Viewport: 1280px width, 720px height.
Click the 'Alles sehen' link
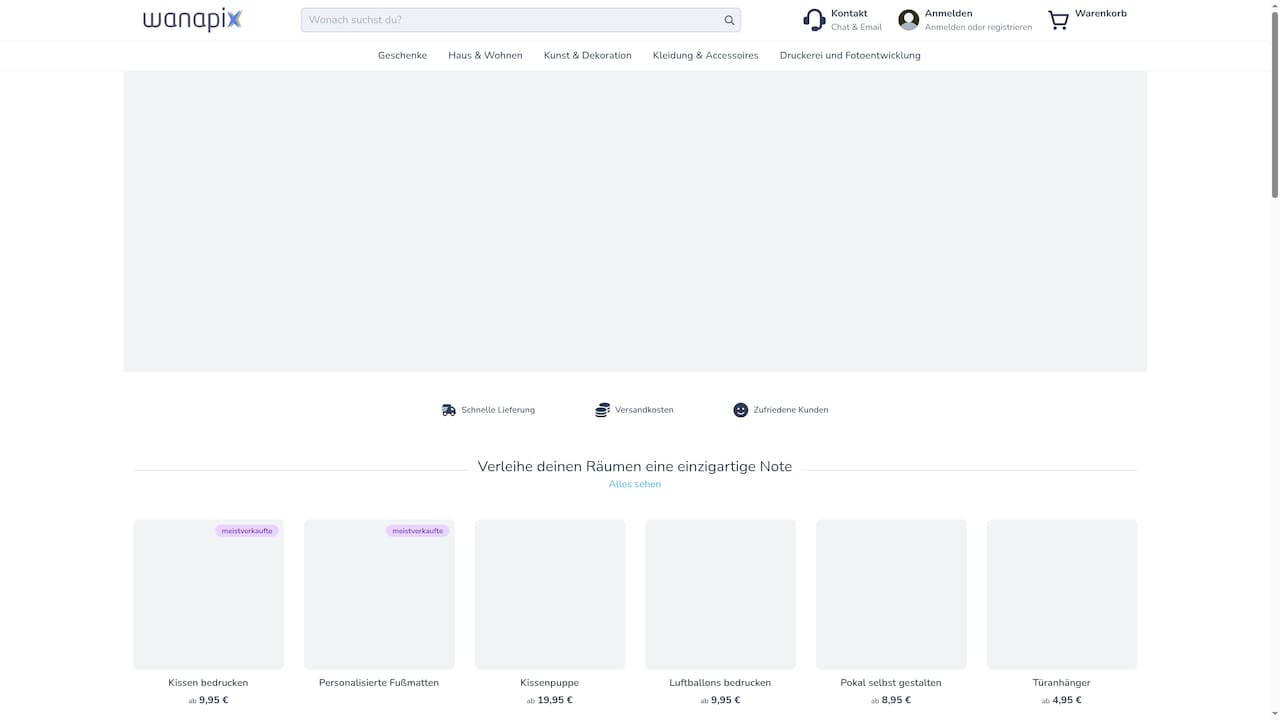coord(635,484)
